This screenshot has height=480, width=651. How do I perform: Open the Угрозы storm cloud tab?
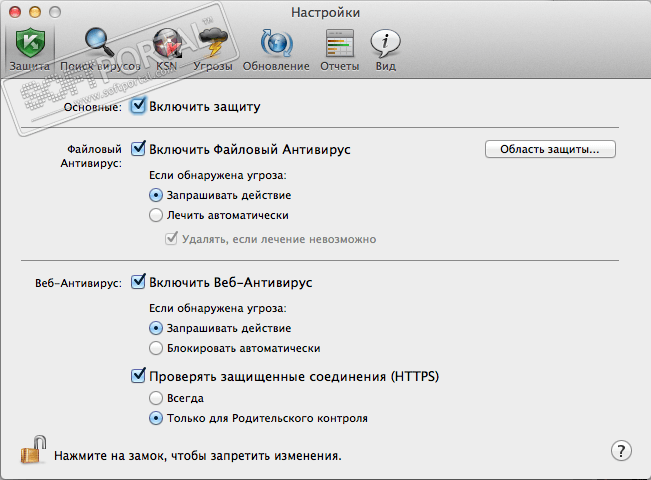point(213,49)
